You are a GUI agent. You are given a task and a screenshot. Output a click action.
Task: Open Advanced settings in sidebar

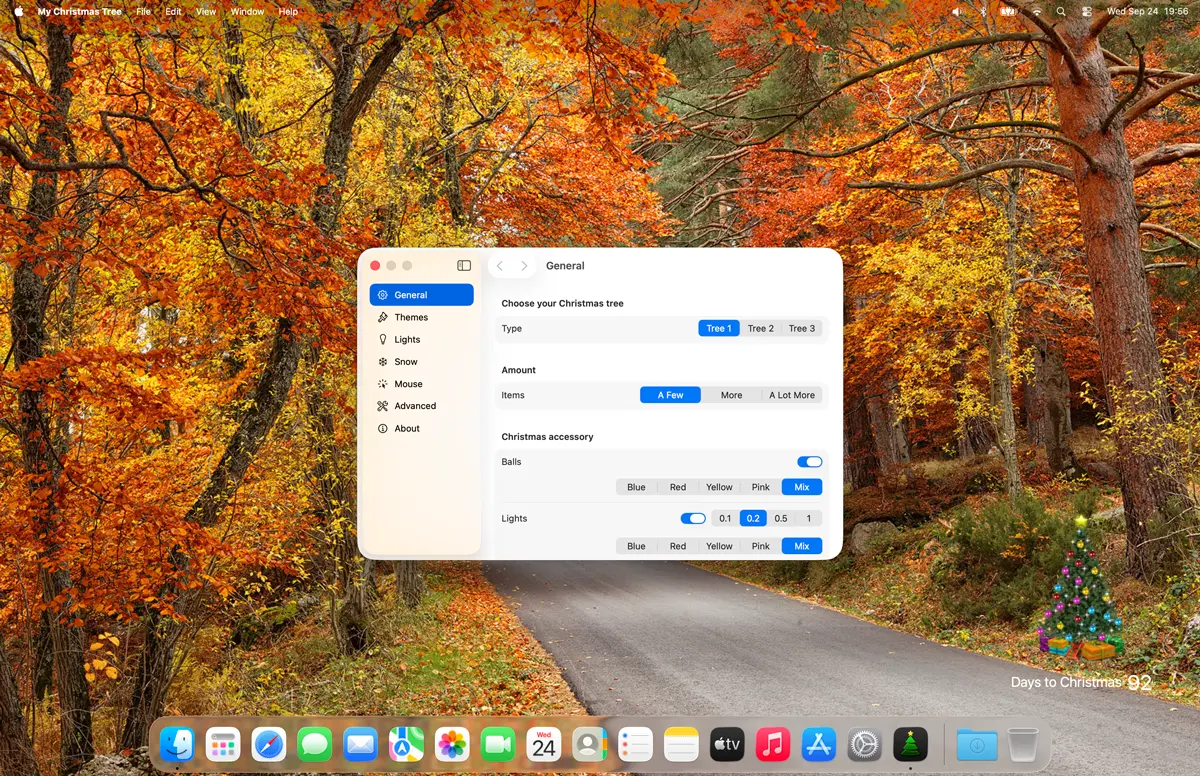tap(414, 406)
